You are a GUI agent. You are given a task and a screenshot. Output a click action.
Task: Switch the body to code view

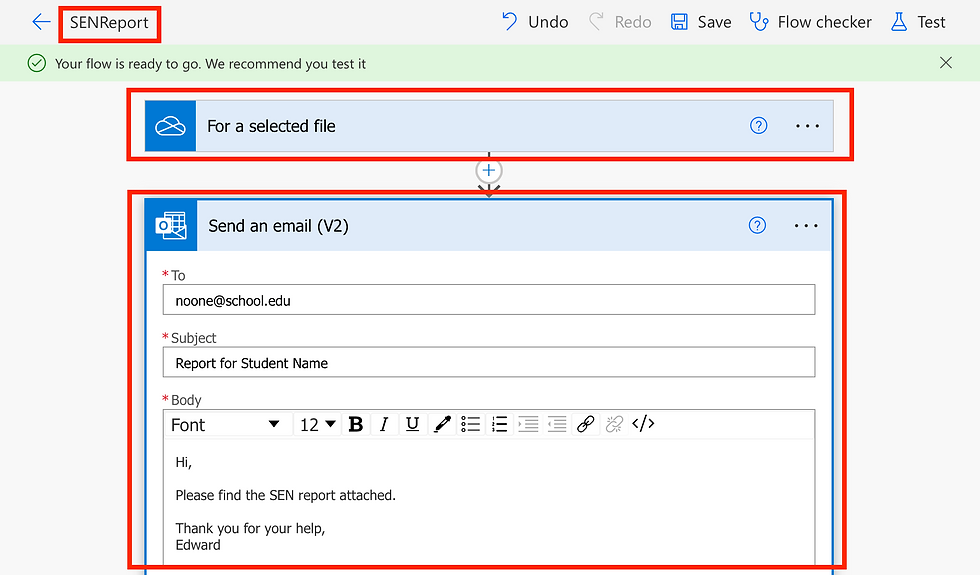pos(643,424)
